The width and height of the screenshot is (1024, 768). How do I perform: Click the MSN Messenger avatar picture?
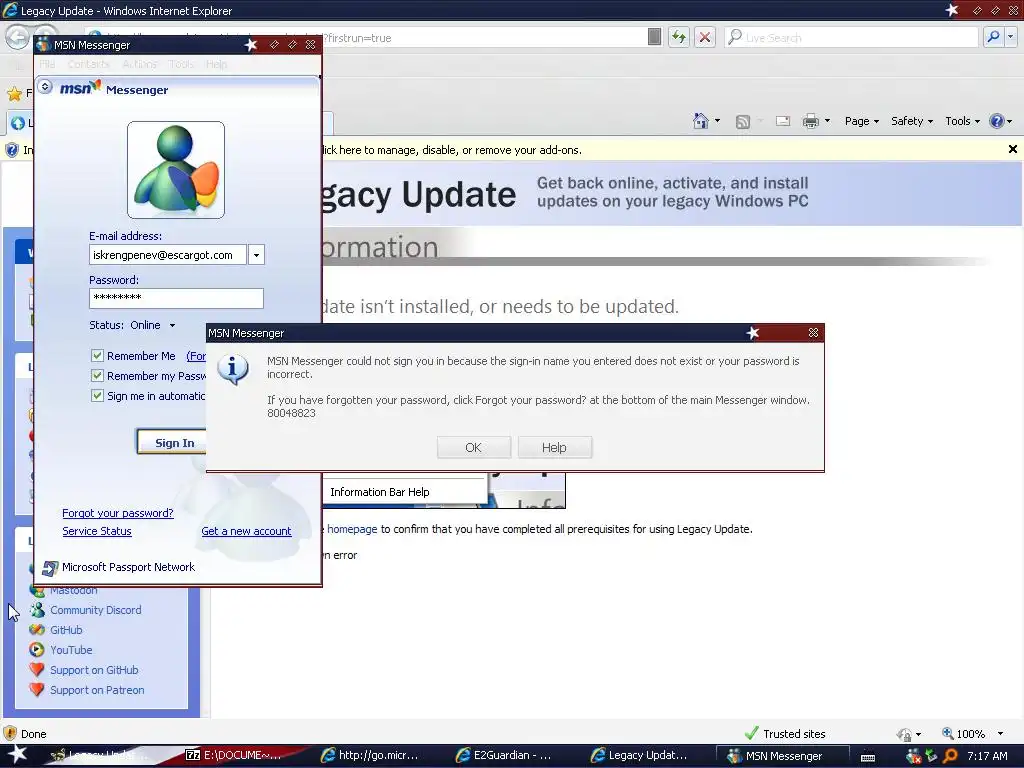pos(176,170)
